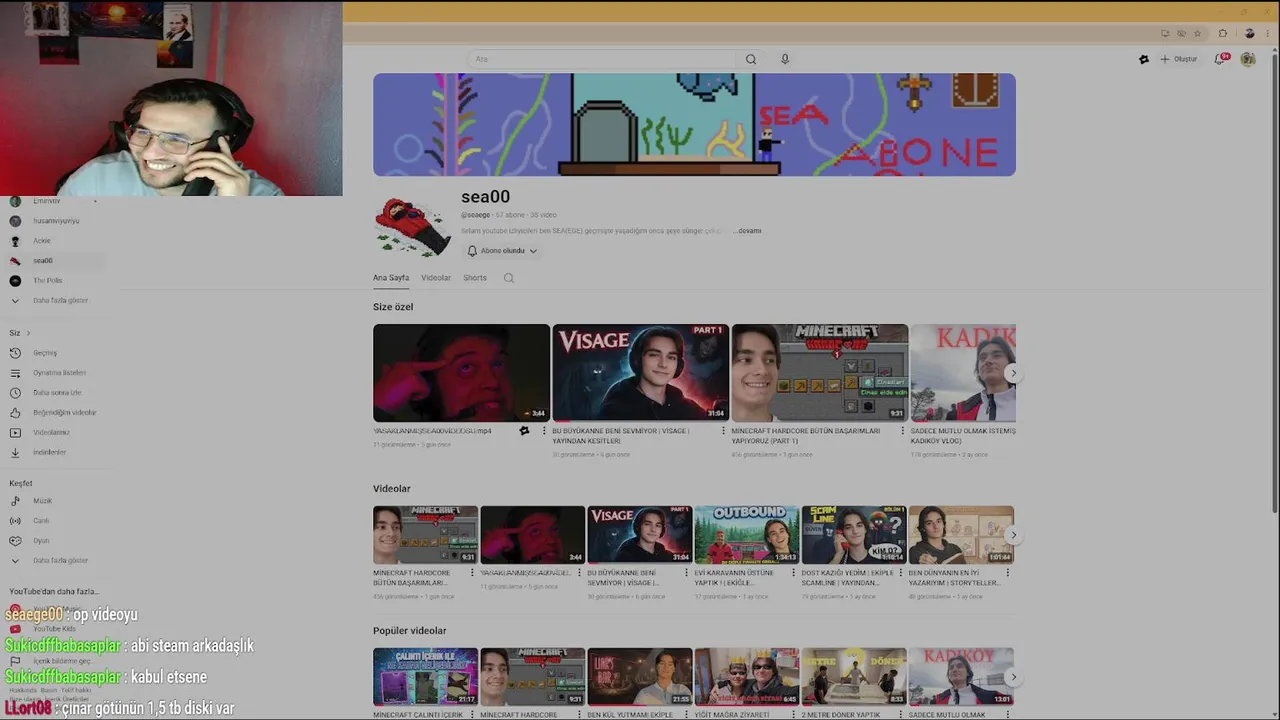Click the Oluştur create button
This screenshot has width=1280, height=720.
click(1179, 59)
